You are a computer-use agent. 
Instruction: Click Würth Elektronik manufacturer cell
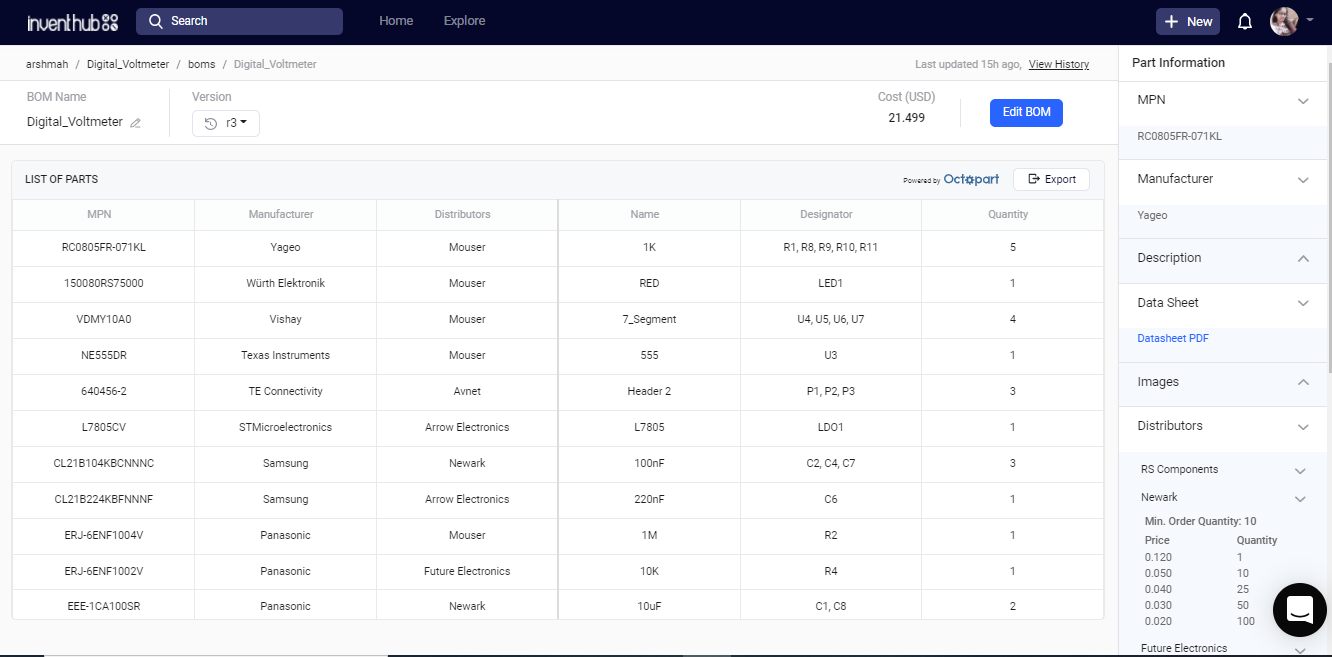pyautogui.click(x=285, y=283)
